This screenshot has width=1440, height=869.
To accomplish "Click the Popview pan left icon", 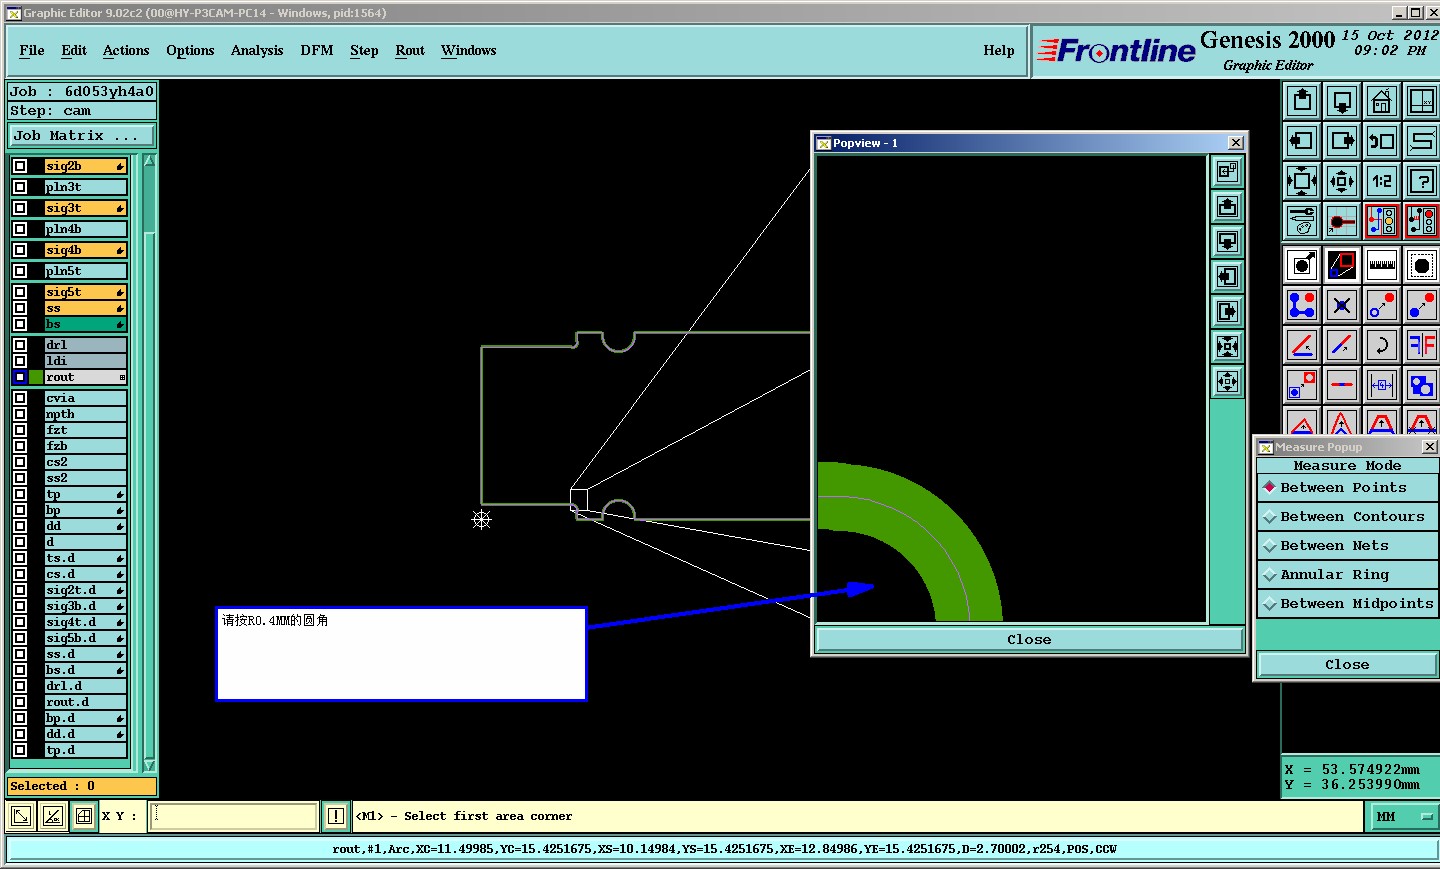I will point(1227,277).
